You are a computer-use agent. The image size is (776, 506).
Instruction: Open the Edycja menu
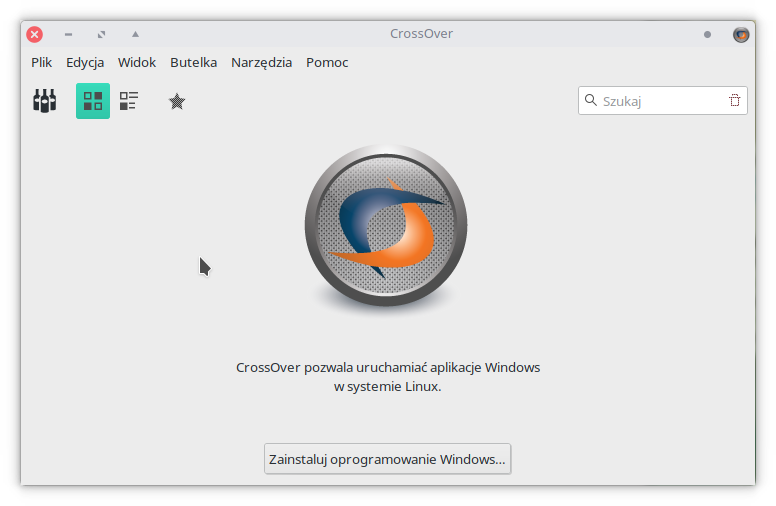[x=85, y=62]
